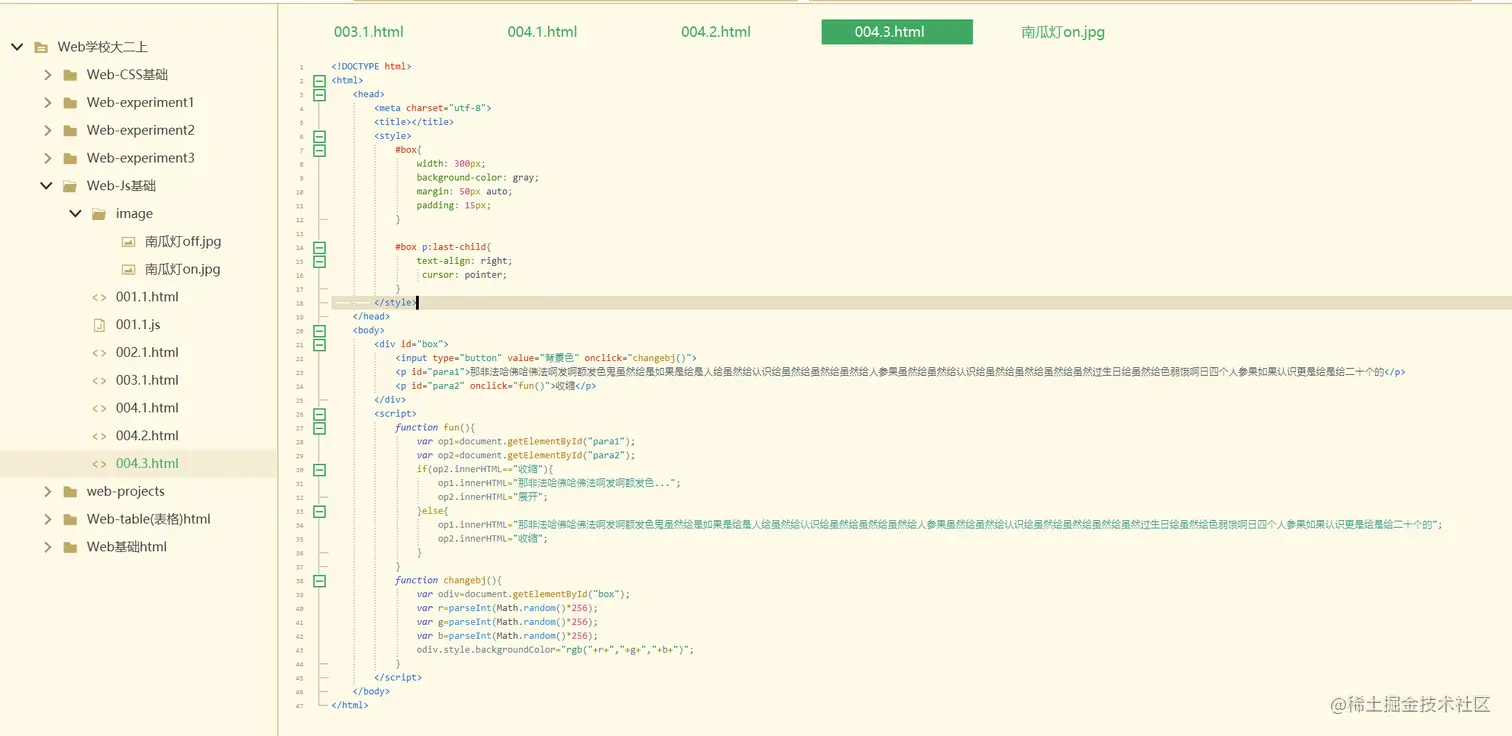This screenshot has width=1512, height=736.
Task: Fold the <body> block at line 20
Action: (319, 330)
